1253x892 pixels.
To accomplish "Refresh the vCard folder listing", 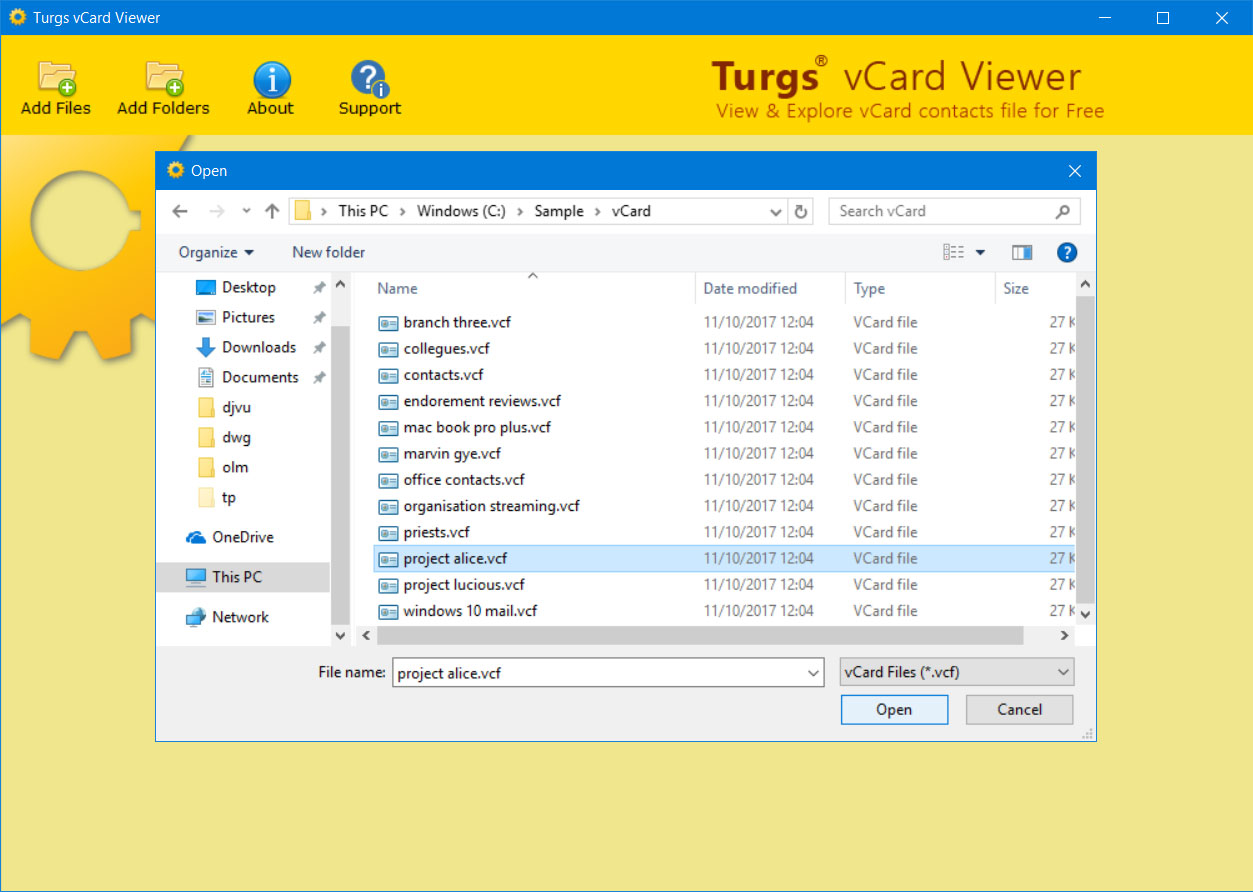I will tap(800, 211).
